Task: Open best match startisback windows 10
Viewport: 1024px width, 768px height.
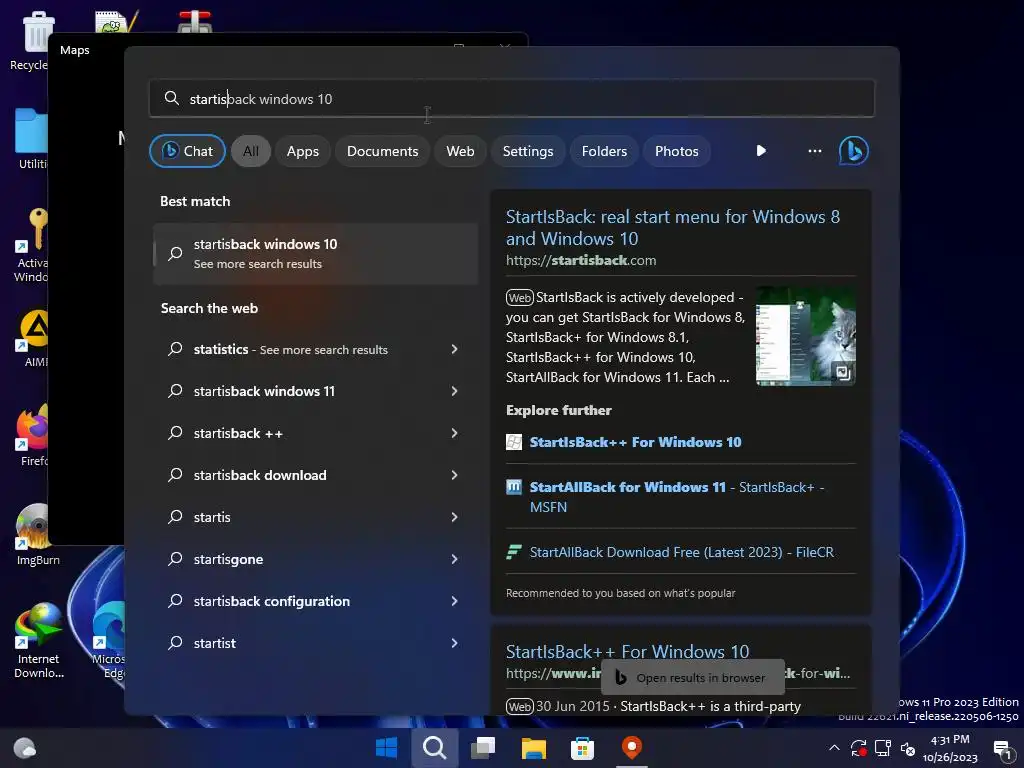Action: pos(315,253)
